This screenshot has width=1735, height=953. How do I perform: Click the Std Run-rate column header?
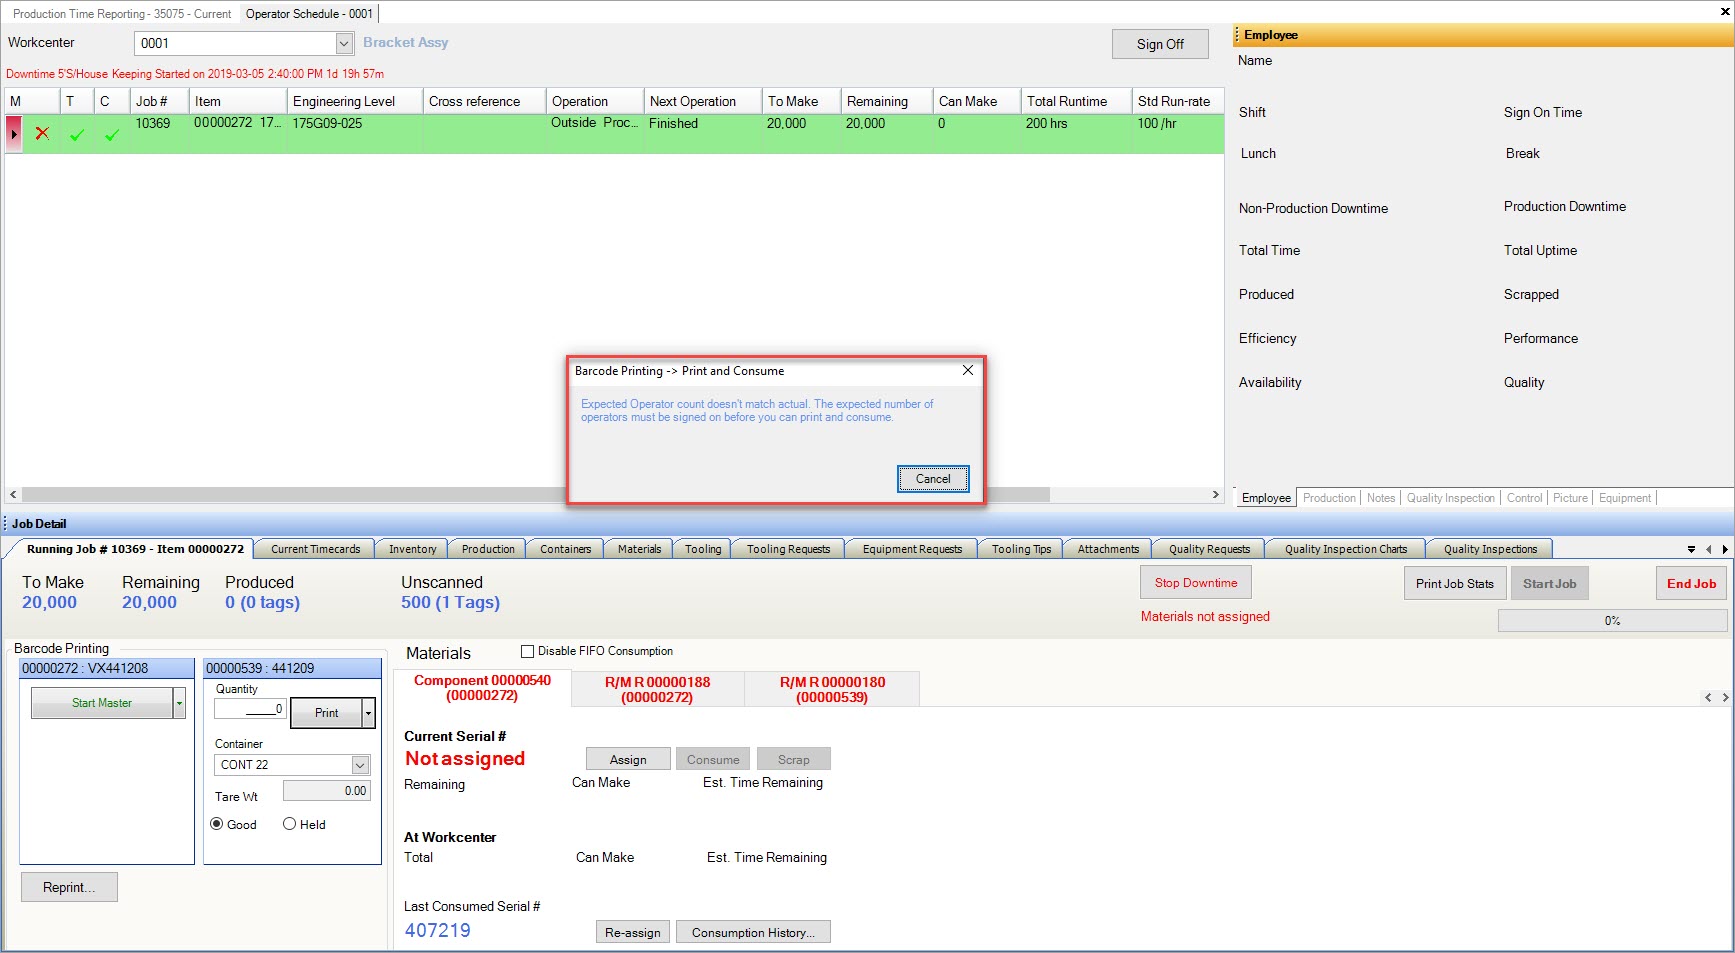pyautogui.click(x=1177, y=101)
